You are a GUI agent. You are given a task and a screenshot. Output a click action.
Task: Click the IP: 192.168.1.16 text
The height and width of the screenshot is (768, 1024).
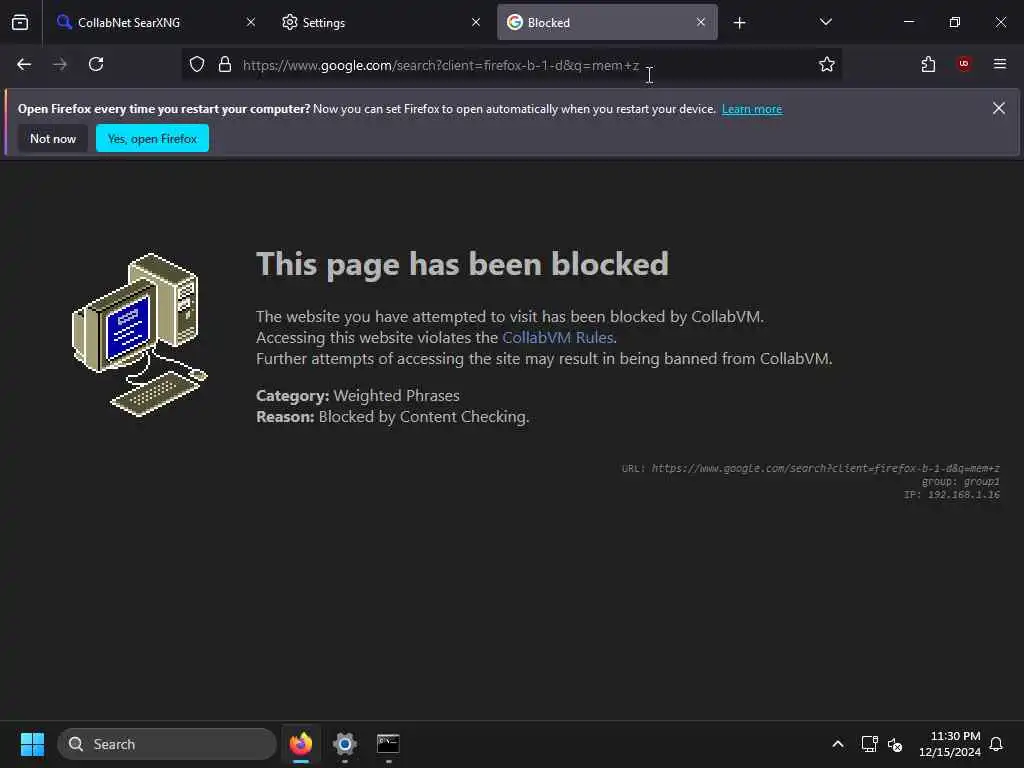tap(952, 495)
